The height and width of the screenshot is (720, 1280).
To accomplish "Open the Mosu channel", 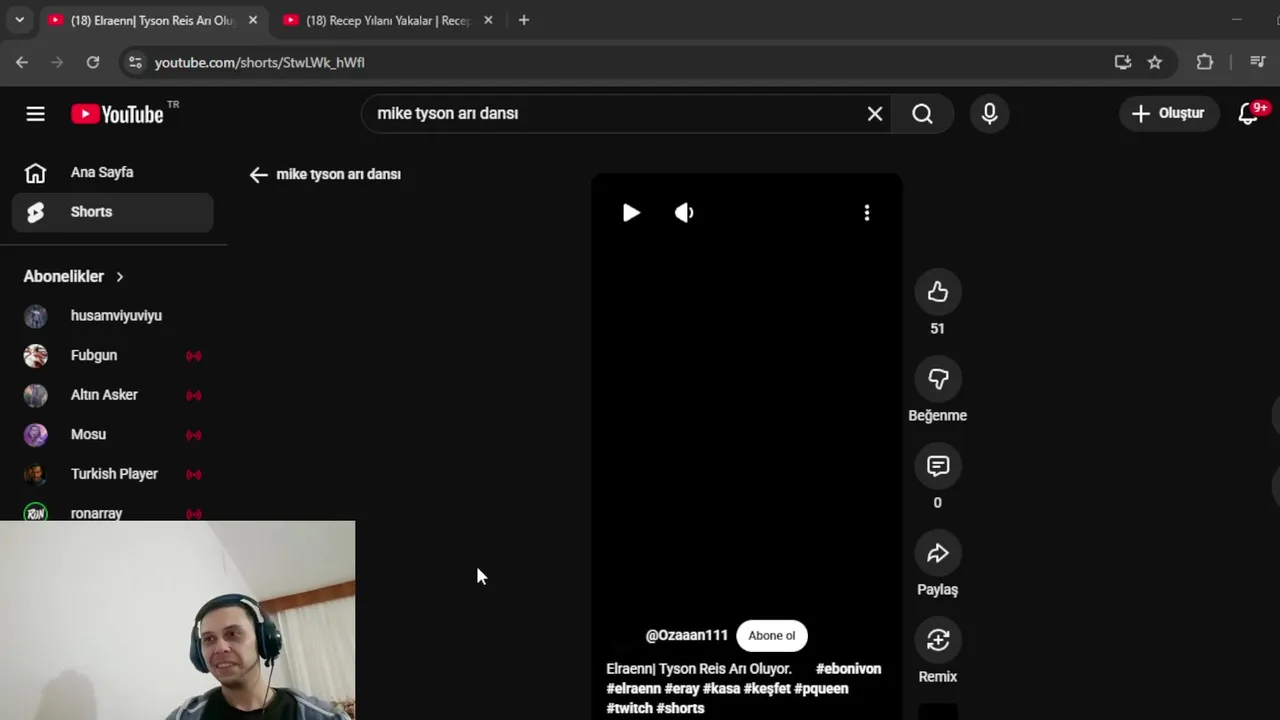I will (x=112, y=434).
